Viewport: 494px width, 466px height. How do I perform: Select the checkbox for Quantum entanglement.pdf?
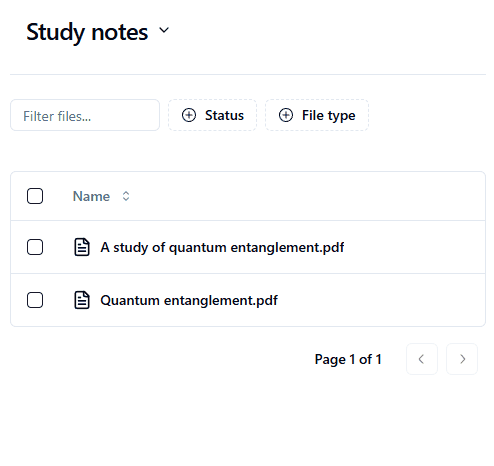point(35,300)
